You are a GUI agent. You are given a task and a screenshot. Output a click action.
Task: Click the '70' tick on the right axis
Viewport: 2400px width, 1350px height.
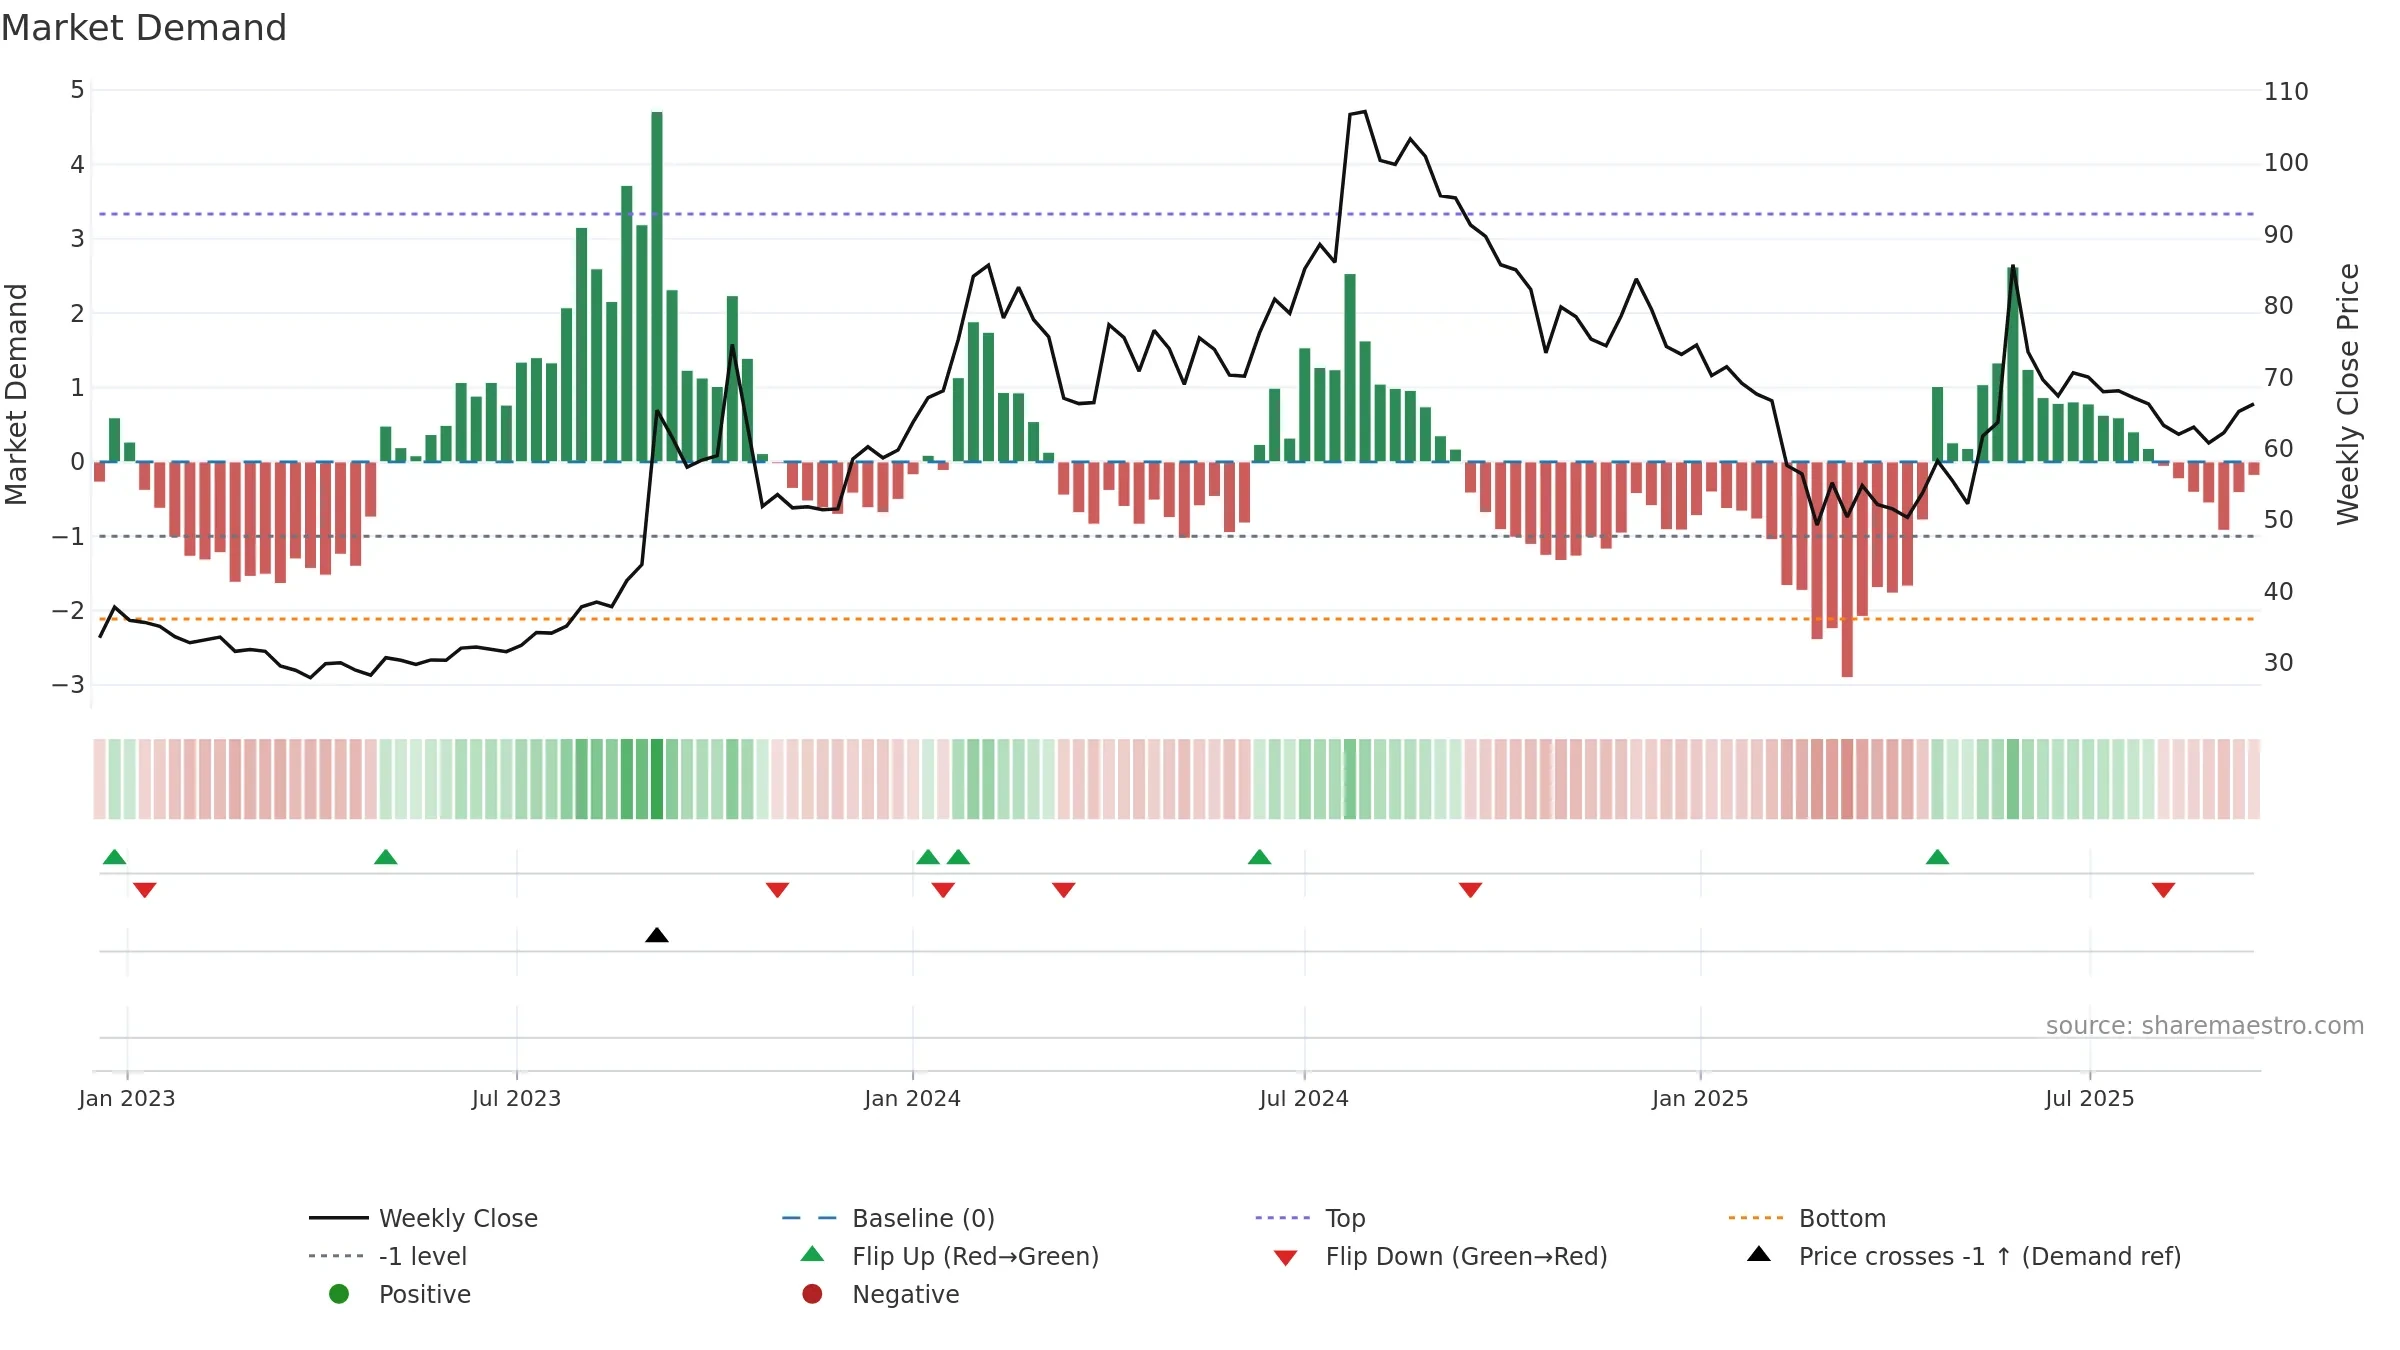click(2279, 377)
